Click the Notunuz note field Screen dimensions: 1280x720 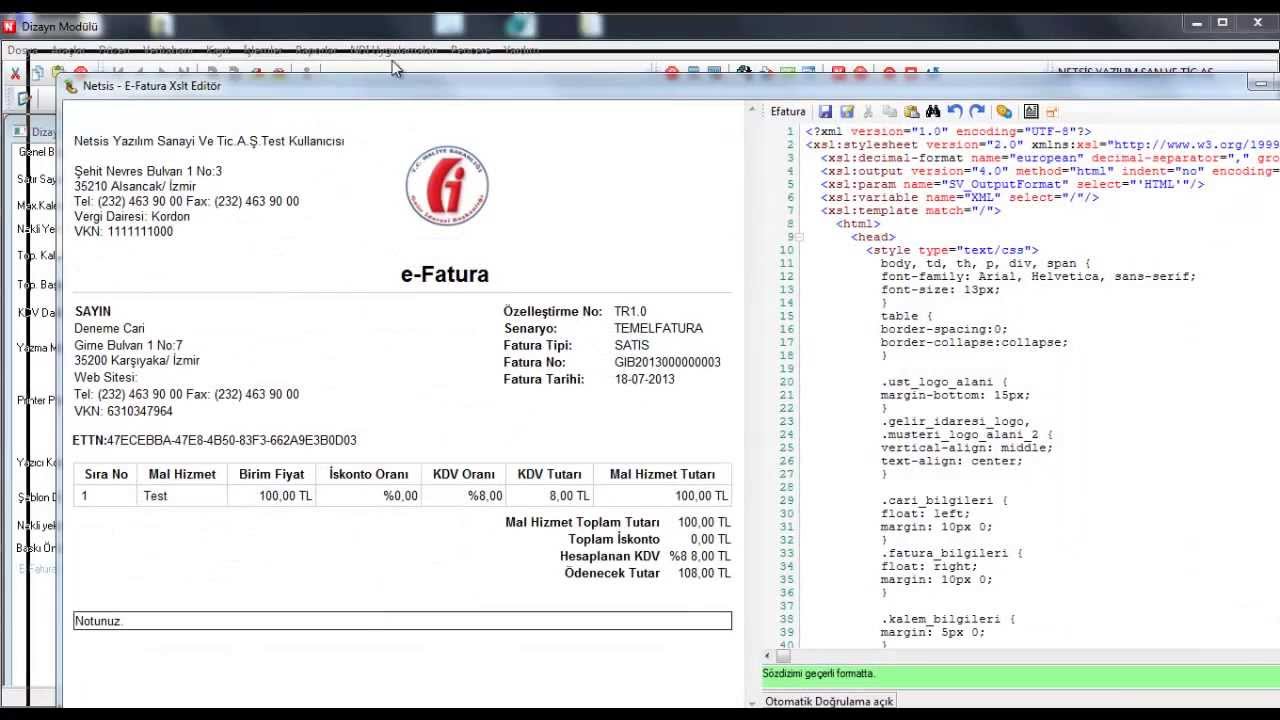pyautogui.click(x=402, y=621)
